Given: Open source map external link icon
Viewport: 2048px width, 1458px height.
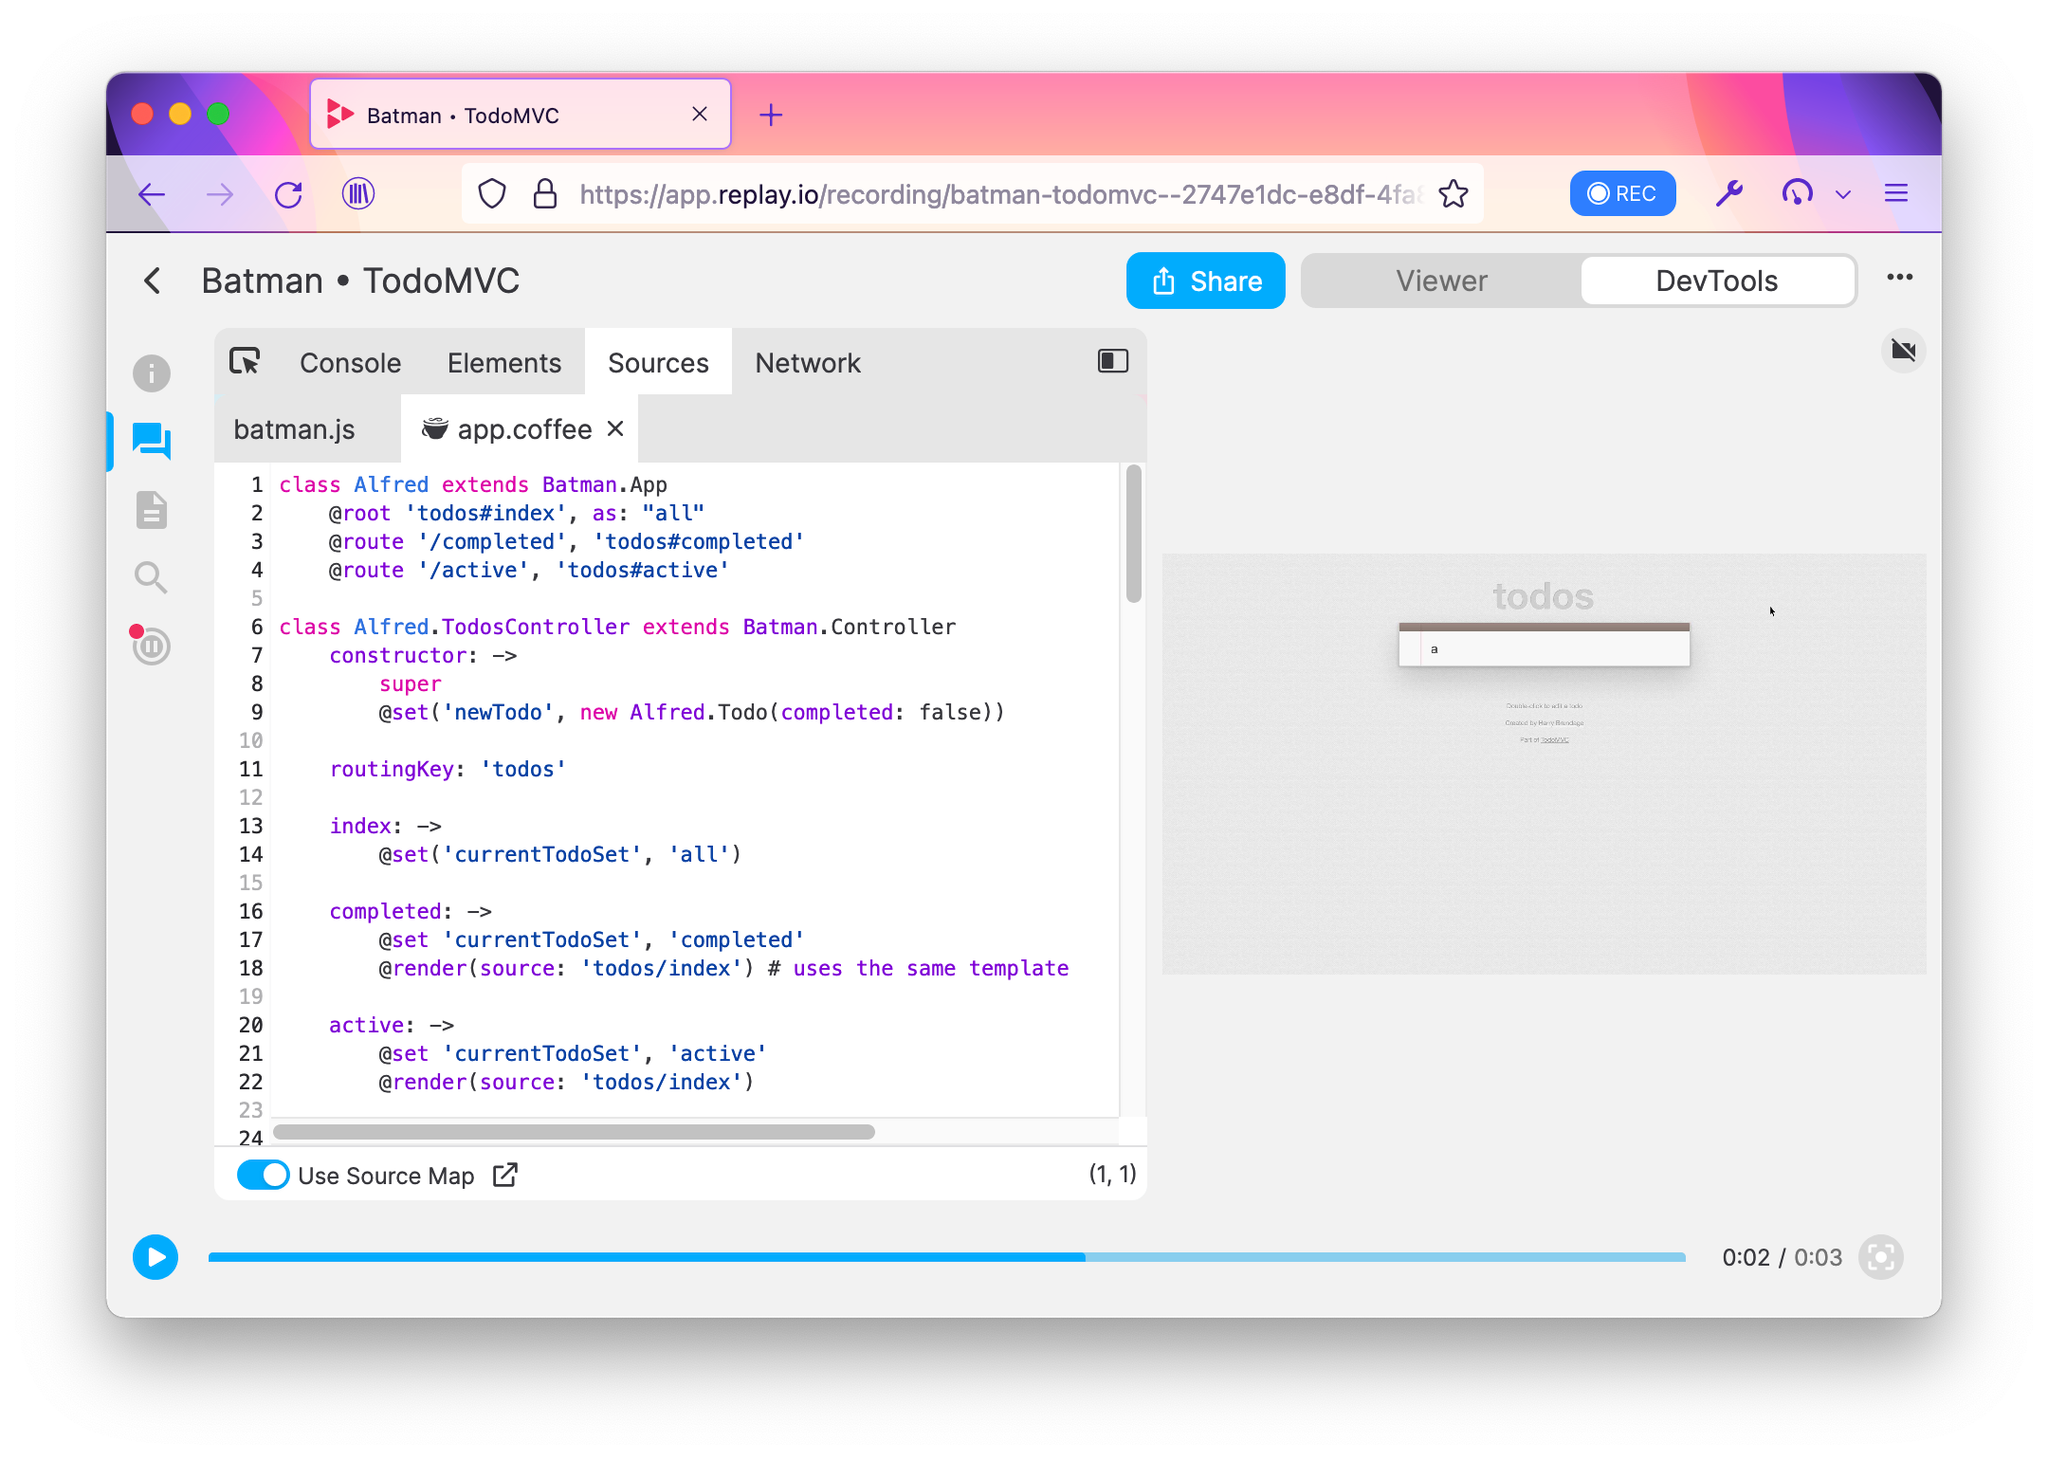Looking at the screenshot, I should (x=506, y=1175).
